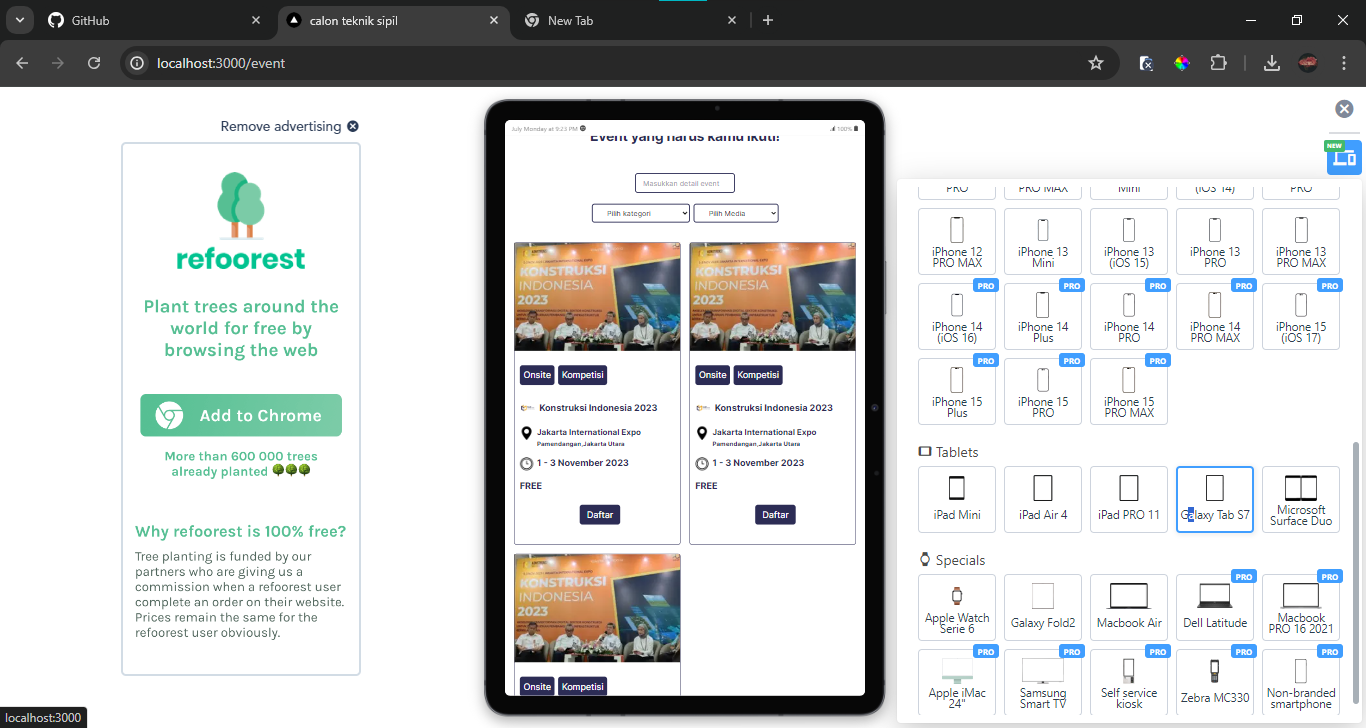Pick the iPhone 13 PRO device
Image resolution: width=1366 pixels, height=728 pixels.
point(1215,241)
